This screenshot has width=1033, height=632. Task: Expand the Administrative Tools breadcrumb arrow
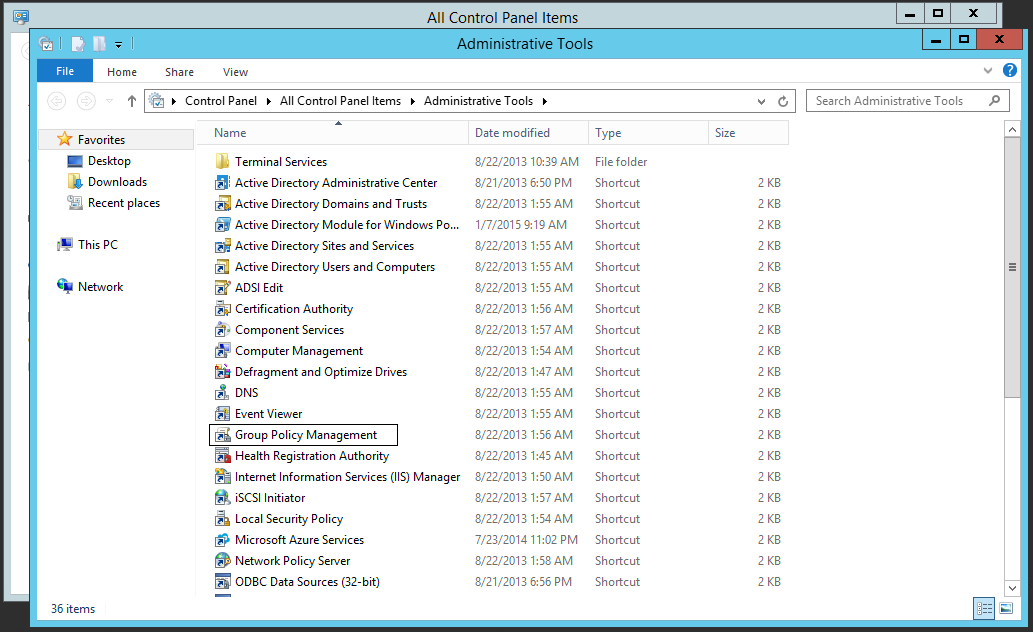coord(545,101)
